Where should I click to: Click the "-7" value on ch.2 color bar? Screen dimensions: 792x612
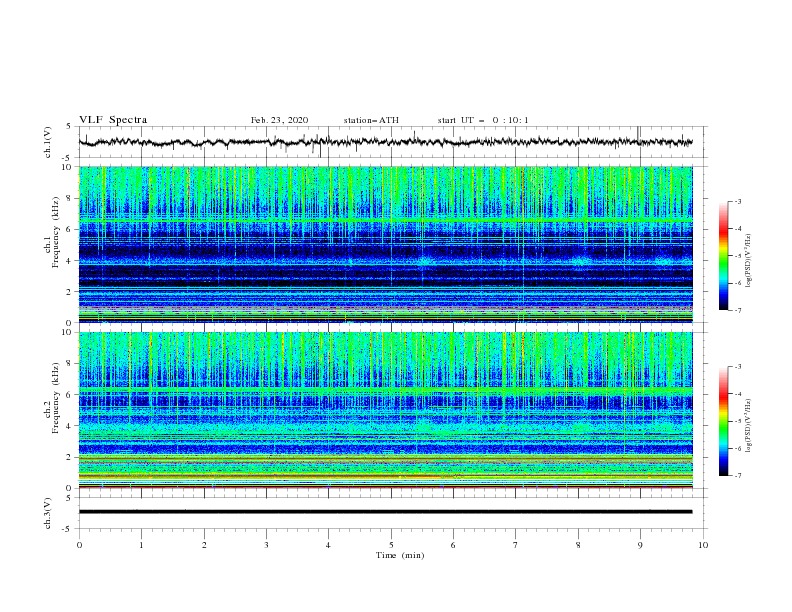[x=738, y=476]
